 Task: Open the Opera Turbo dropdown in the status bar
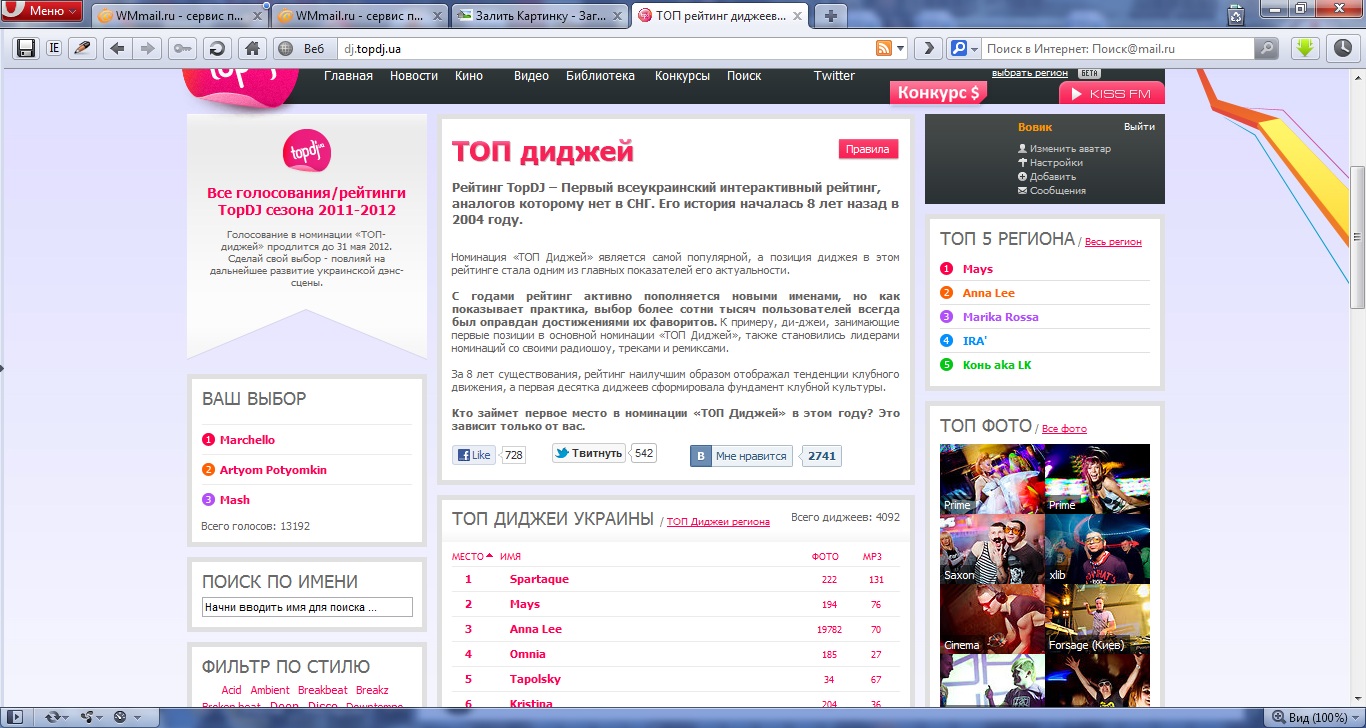click(x=125, y=717)
